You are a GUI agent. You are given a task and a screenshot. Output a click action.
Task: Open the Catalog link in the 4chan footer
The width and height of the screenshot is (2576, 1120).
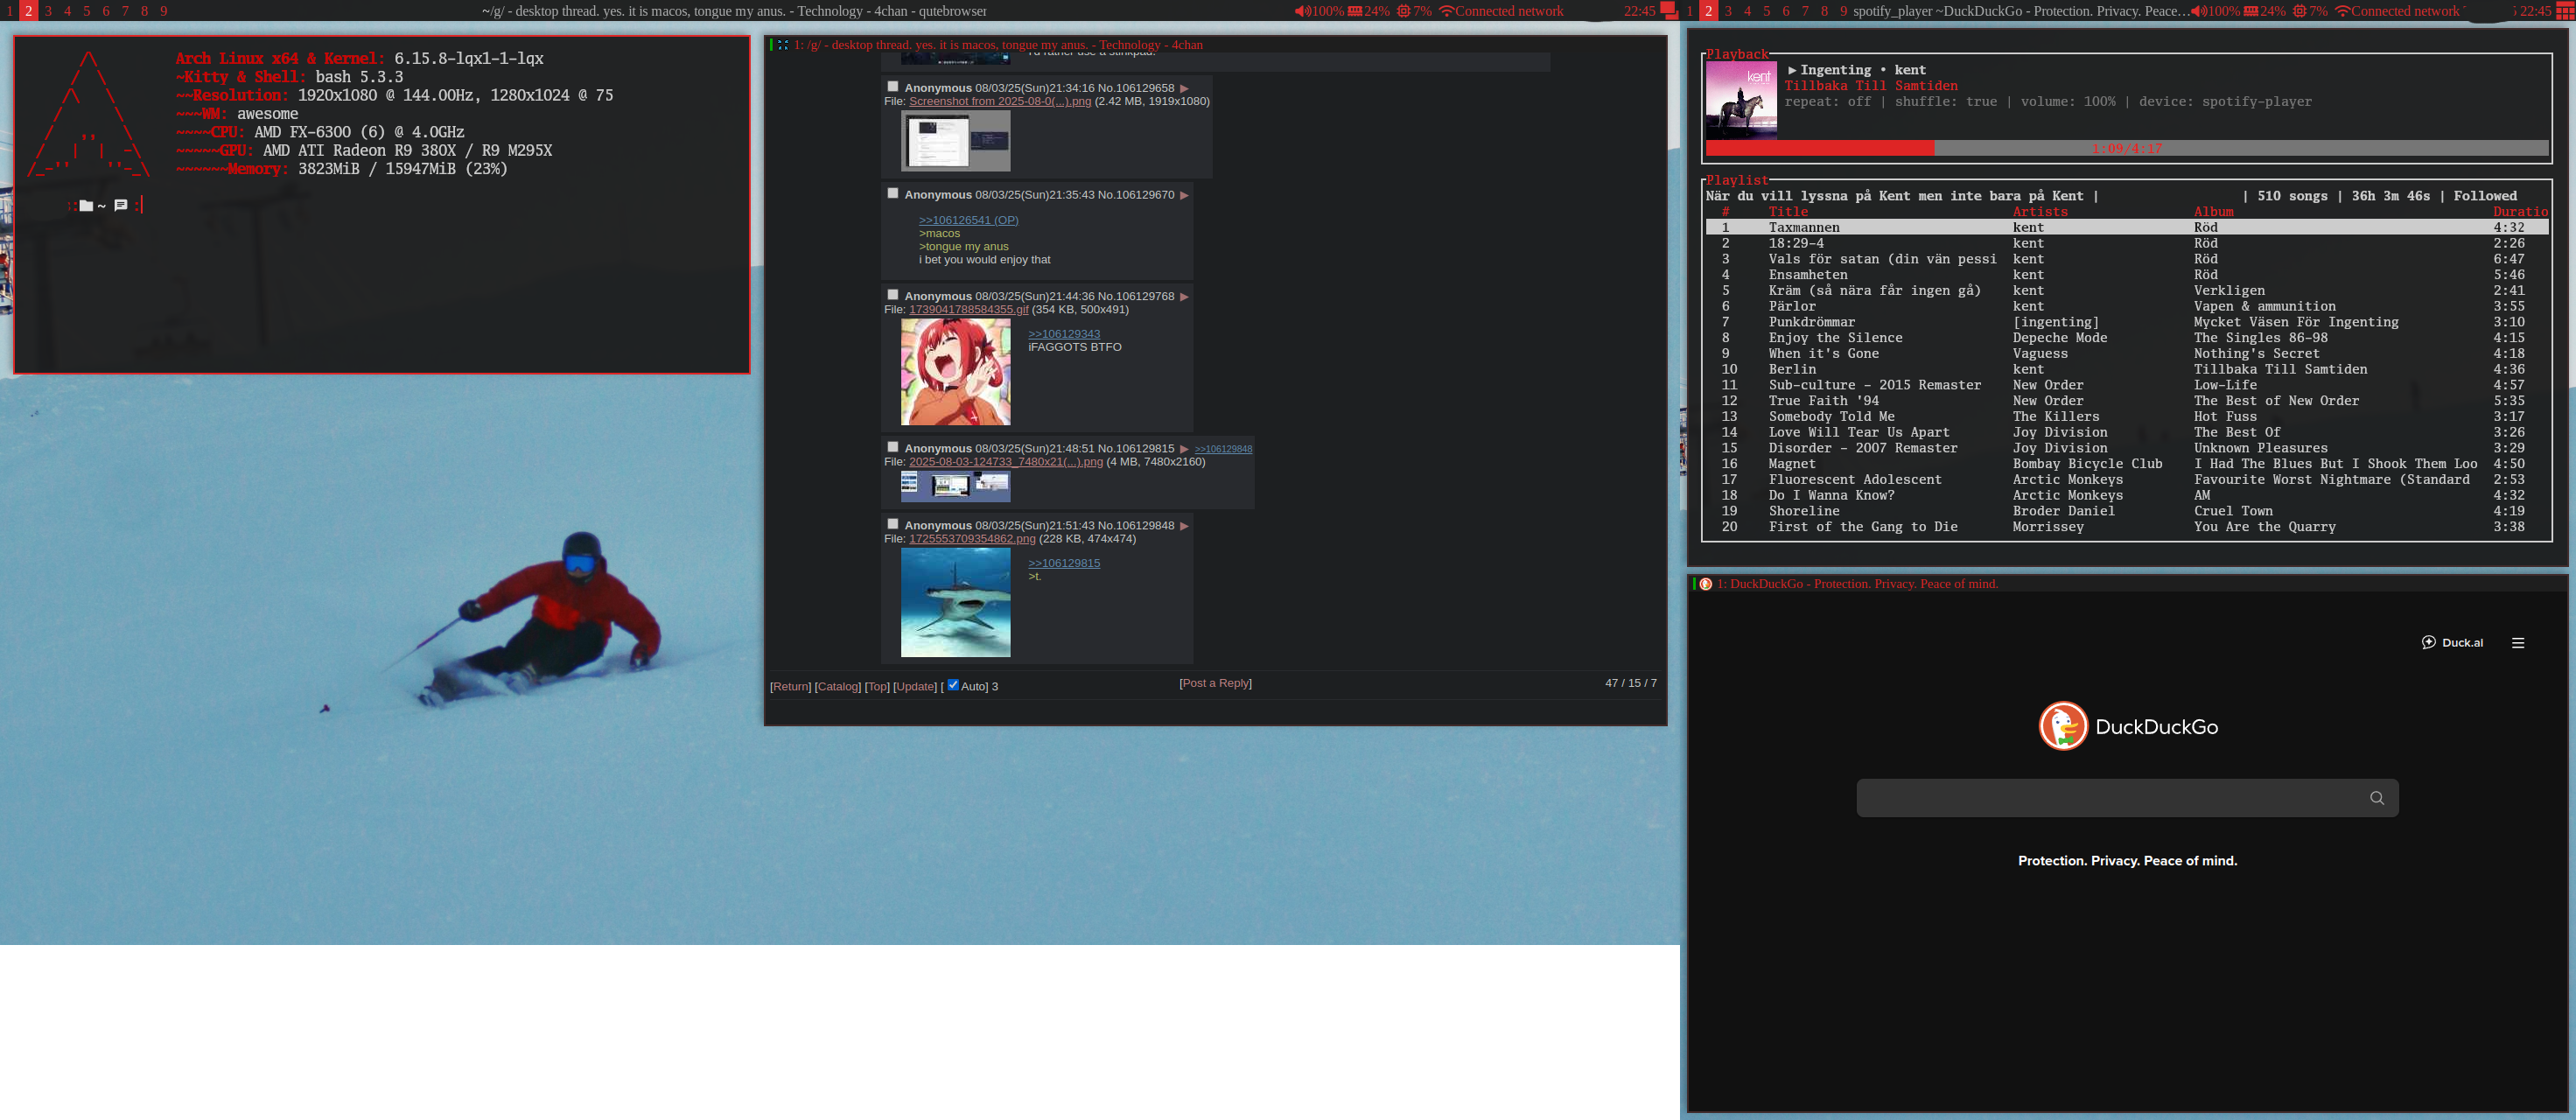(x=838, y=687)
